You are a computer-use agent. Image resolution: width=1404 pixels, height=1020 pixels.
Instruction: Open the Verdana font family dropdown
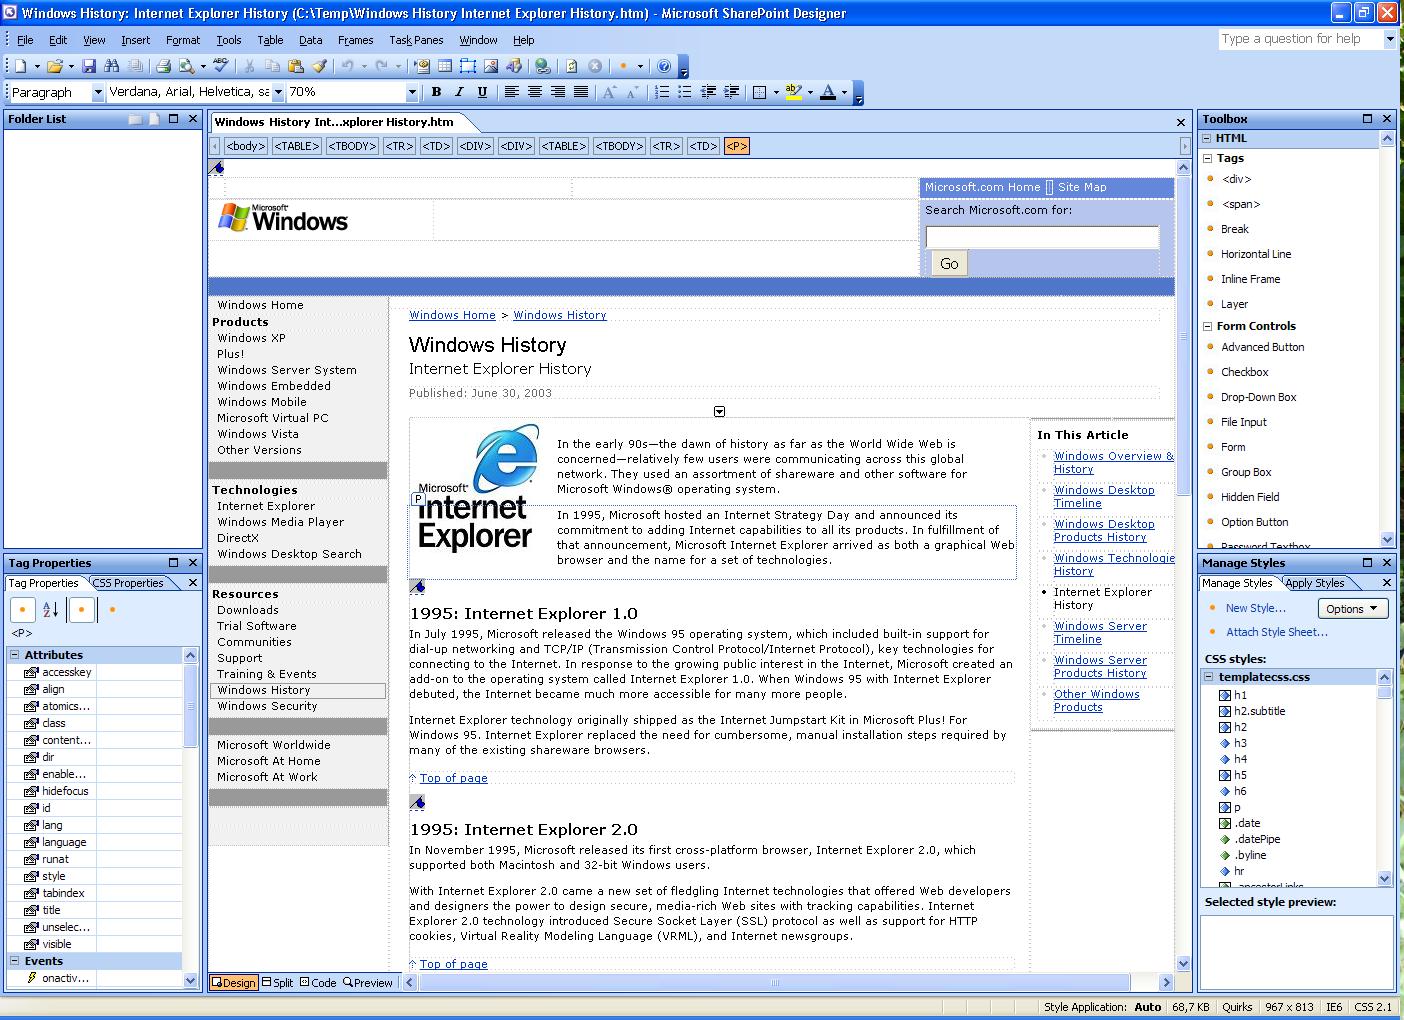(x=278, y=92)
